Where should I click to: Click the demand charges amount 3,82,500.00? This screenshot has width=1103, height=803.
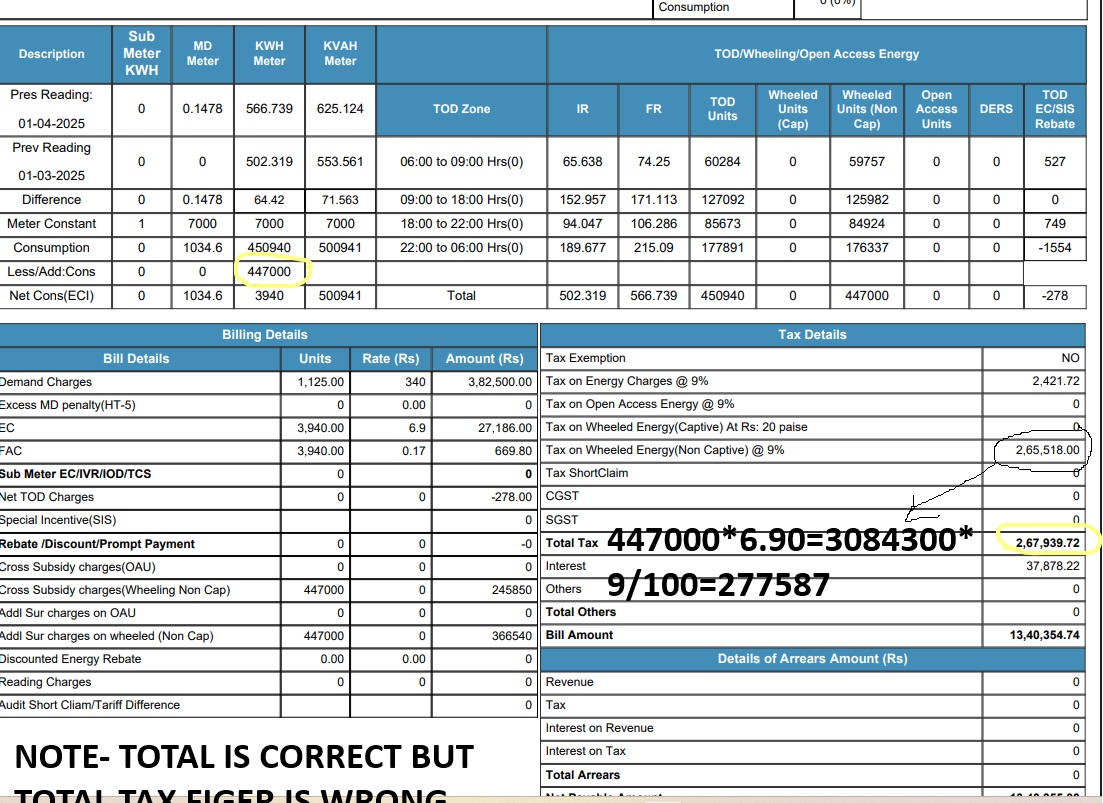click(x=499, y=382)
